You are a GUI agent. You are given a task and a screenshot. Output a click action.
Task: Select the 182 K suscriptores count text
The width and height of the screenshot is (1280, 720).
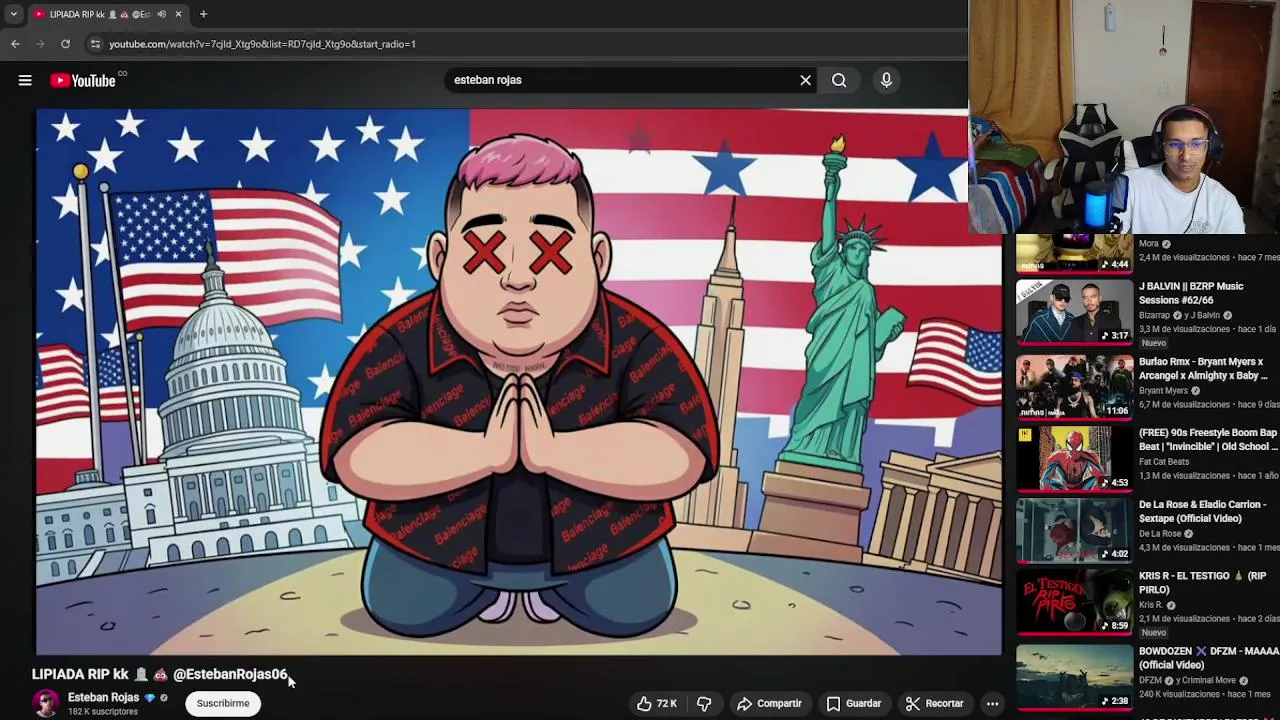tap(103, 712)
